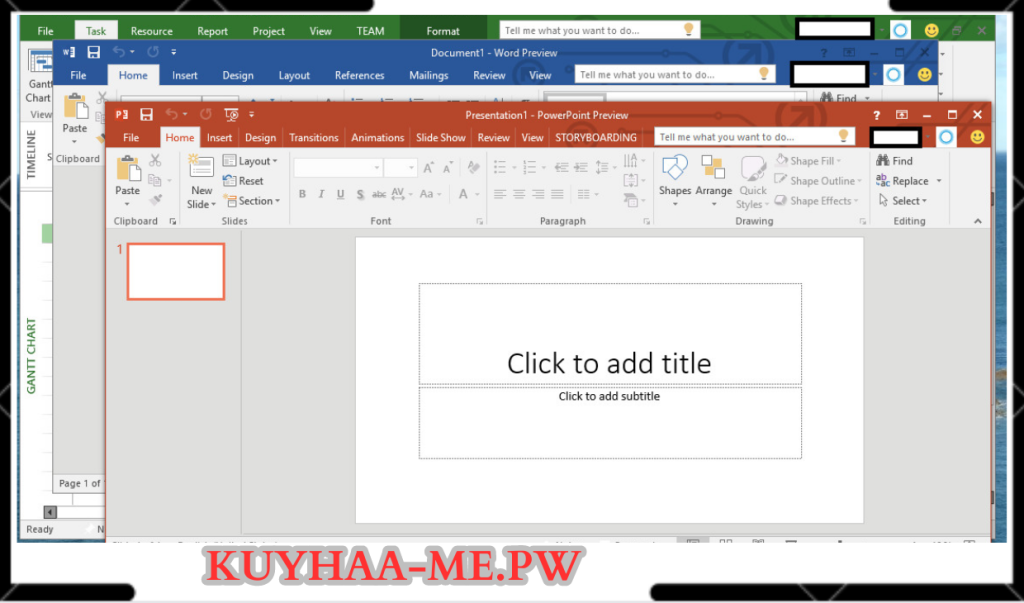The image size is (1024, 603).
Task: Click the Paste icon in PowerPoint ribbon
Action: 128,169
